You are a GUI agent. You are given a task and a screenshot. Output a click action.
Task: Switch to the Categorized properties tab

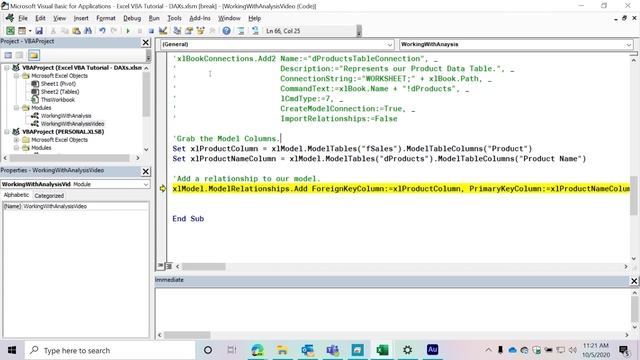point(49,196)
